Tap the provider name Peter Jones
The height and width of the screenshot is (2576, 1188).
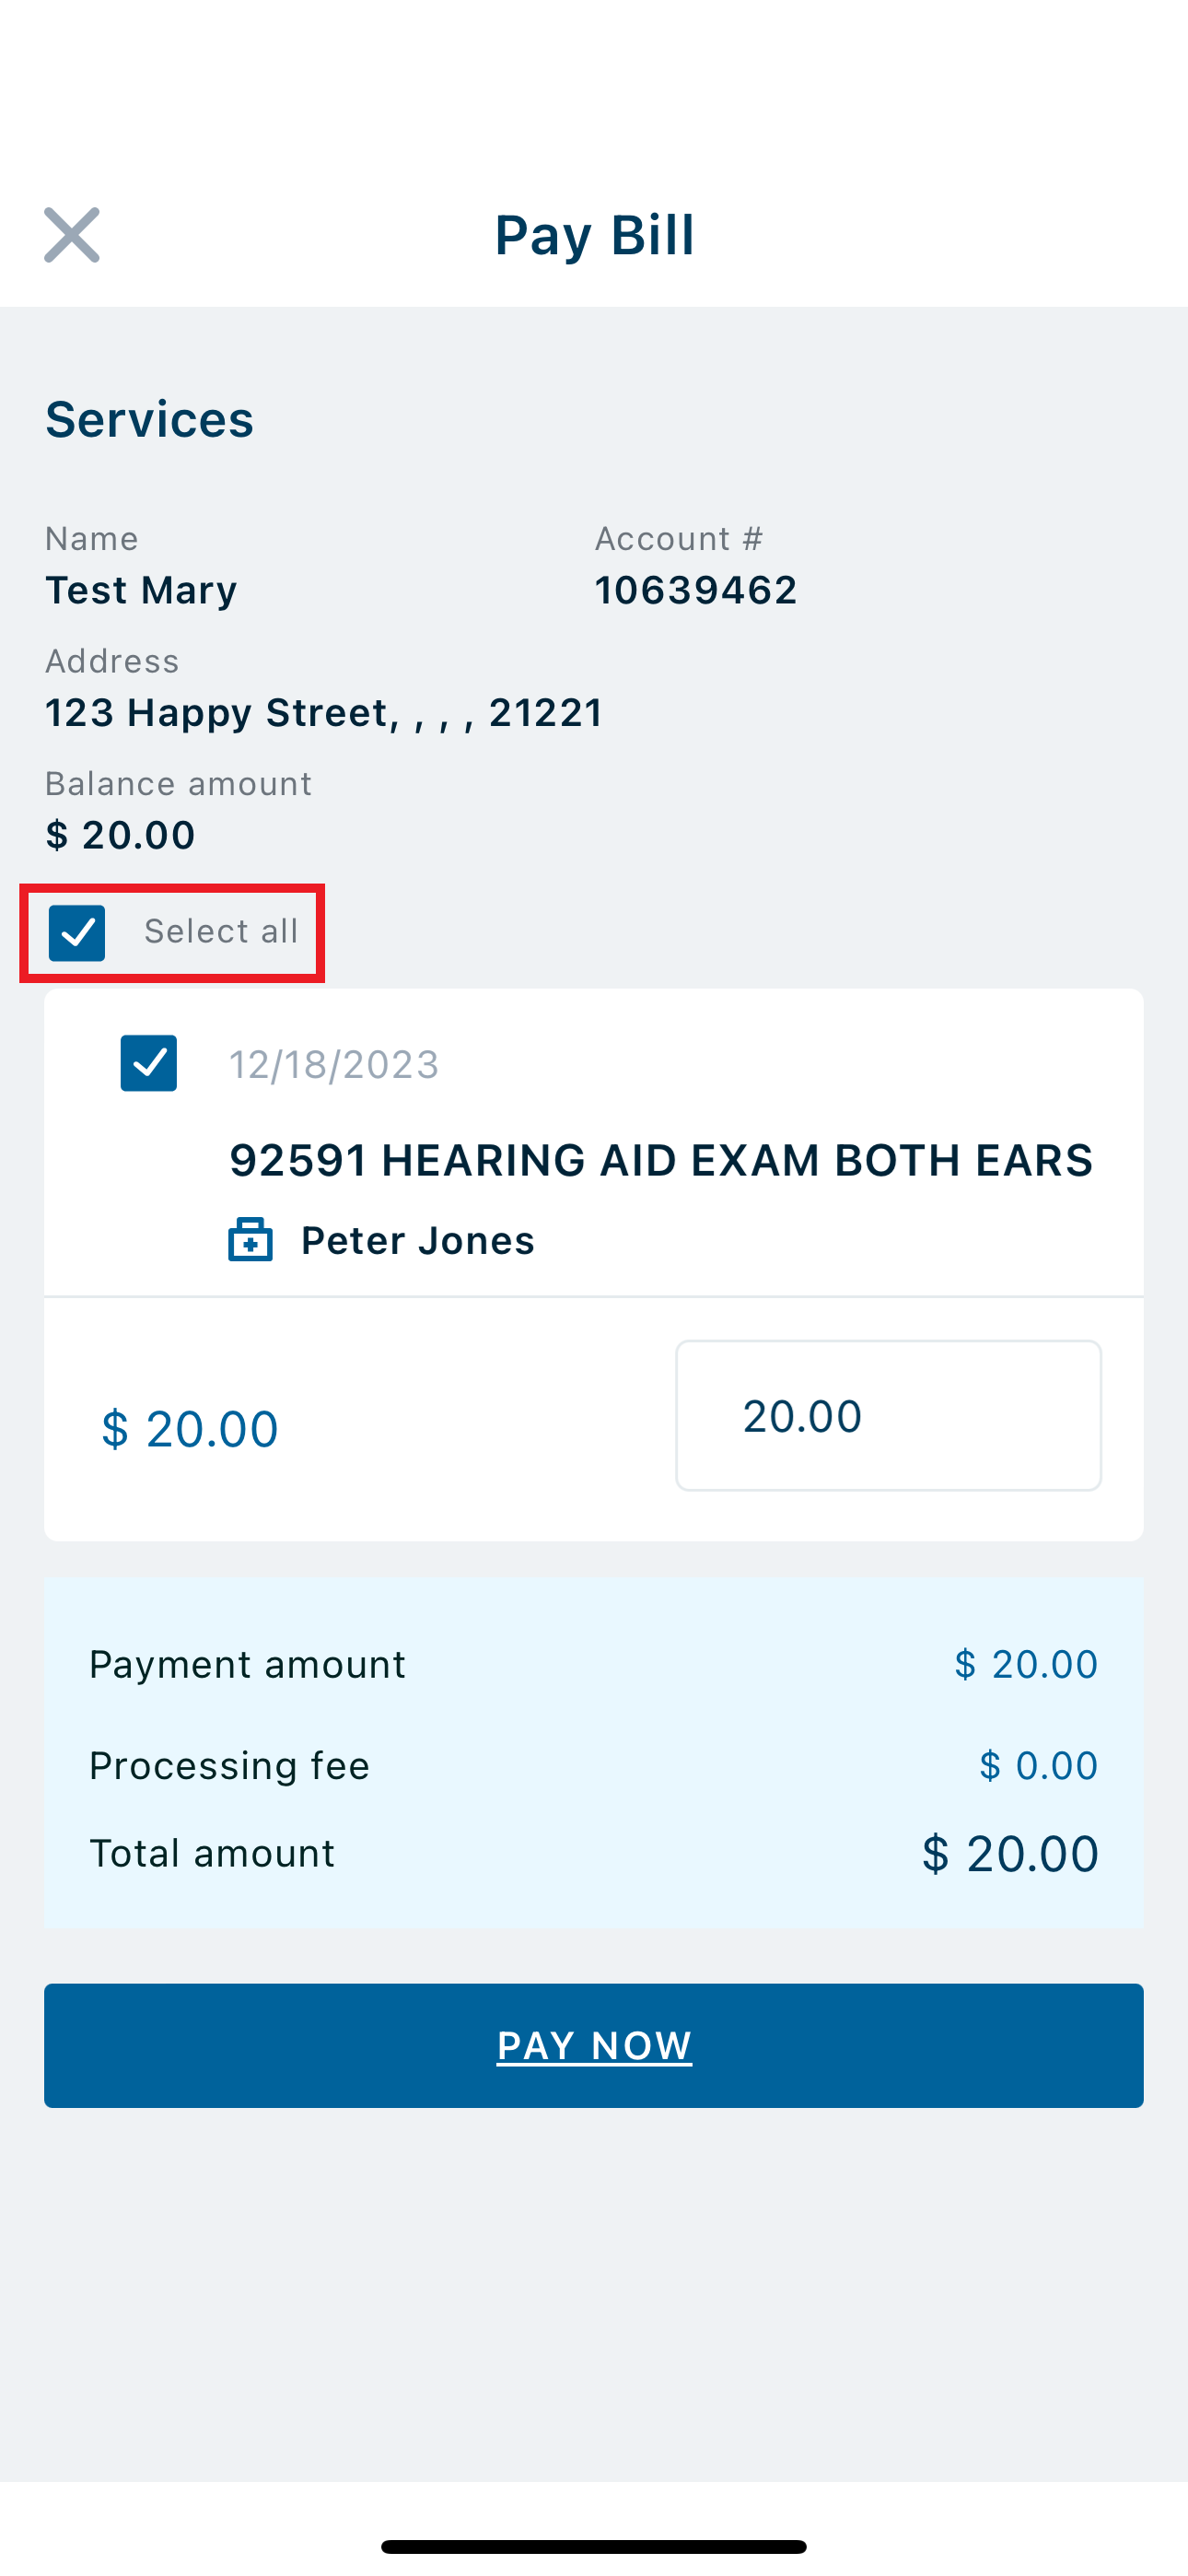418,1240
